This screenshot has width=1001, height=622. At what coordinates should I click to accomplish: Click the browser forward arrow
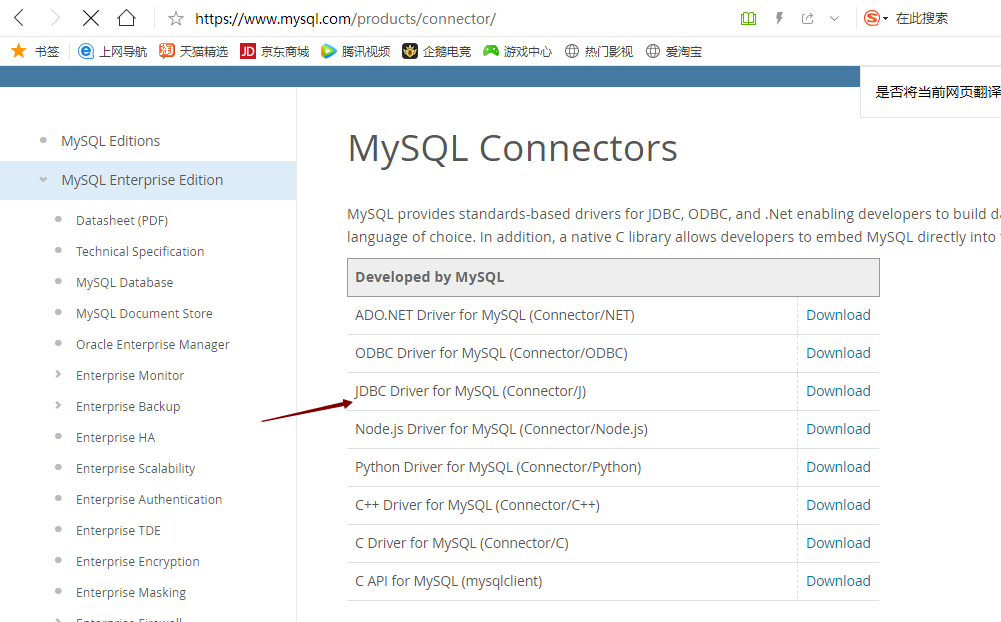[55, 18]
